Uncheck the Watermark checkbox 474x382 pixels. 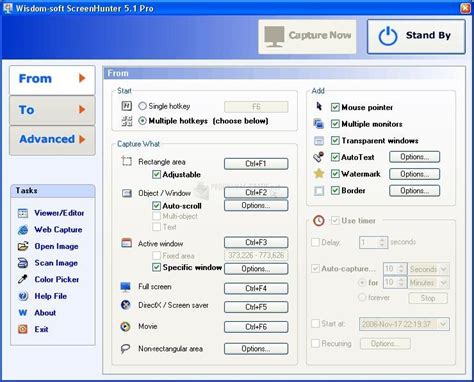click(x=335, y=174)
